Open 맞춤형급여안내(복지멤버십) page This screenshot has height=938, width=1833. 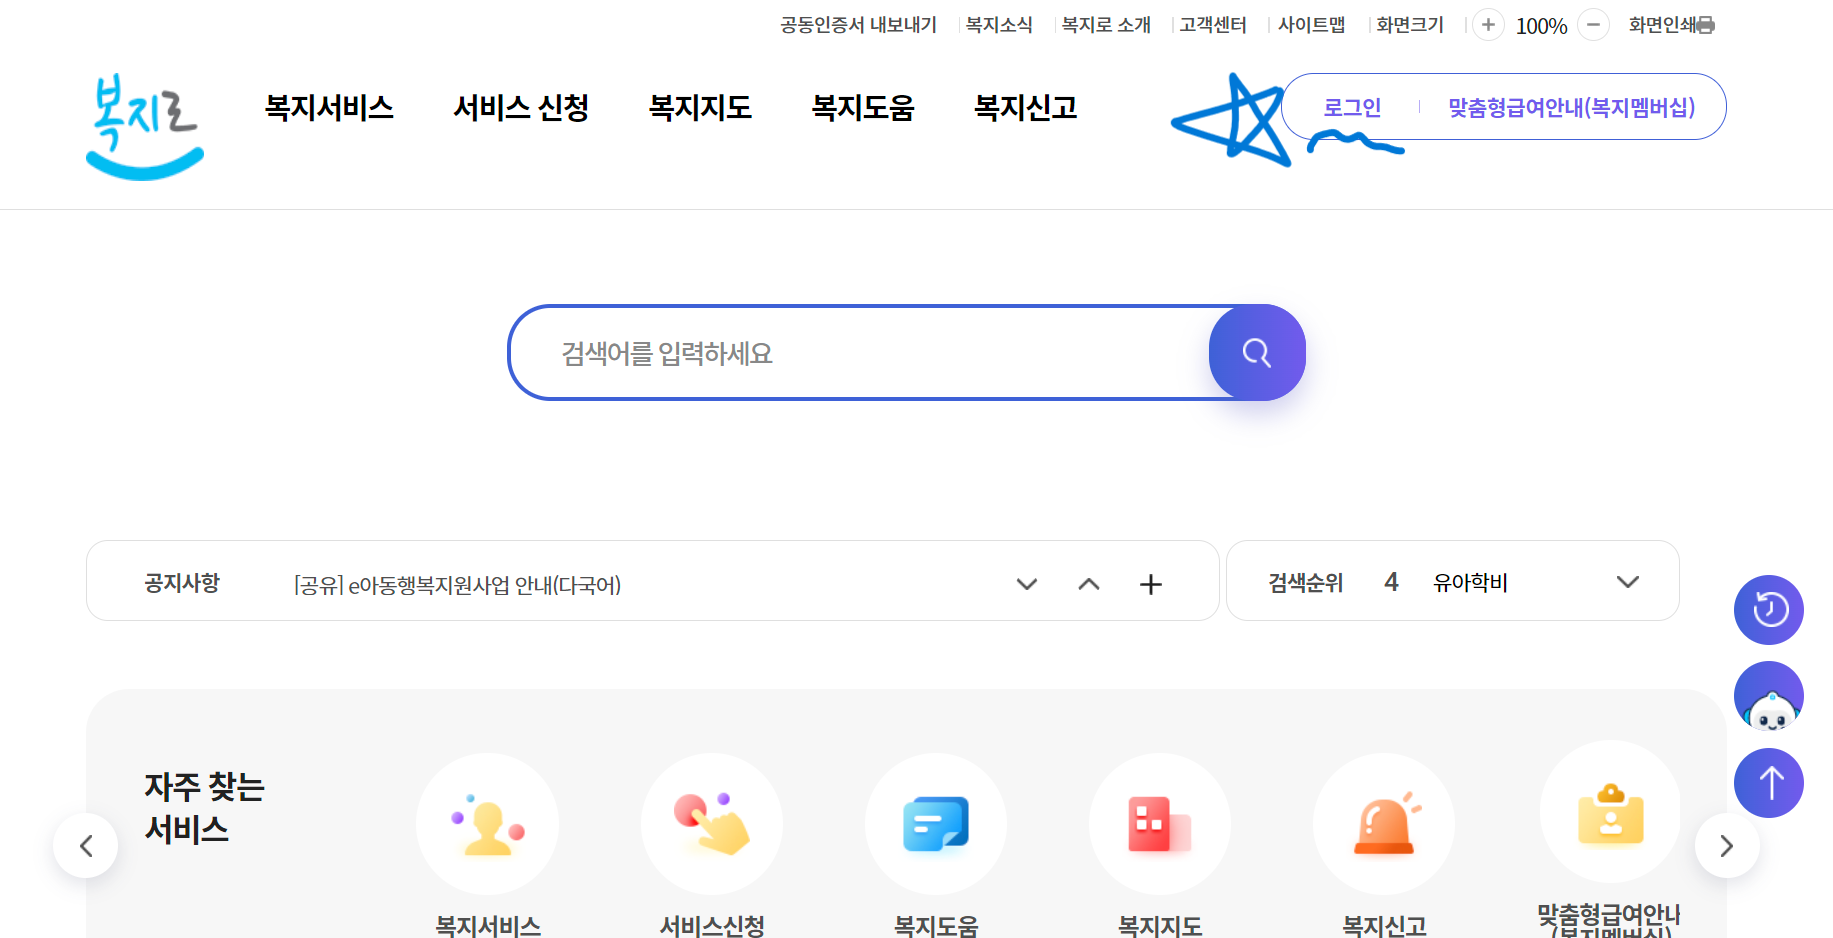pos(1570,107)
